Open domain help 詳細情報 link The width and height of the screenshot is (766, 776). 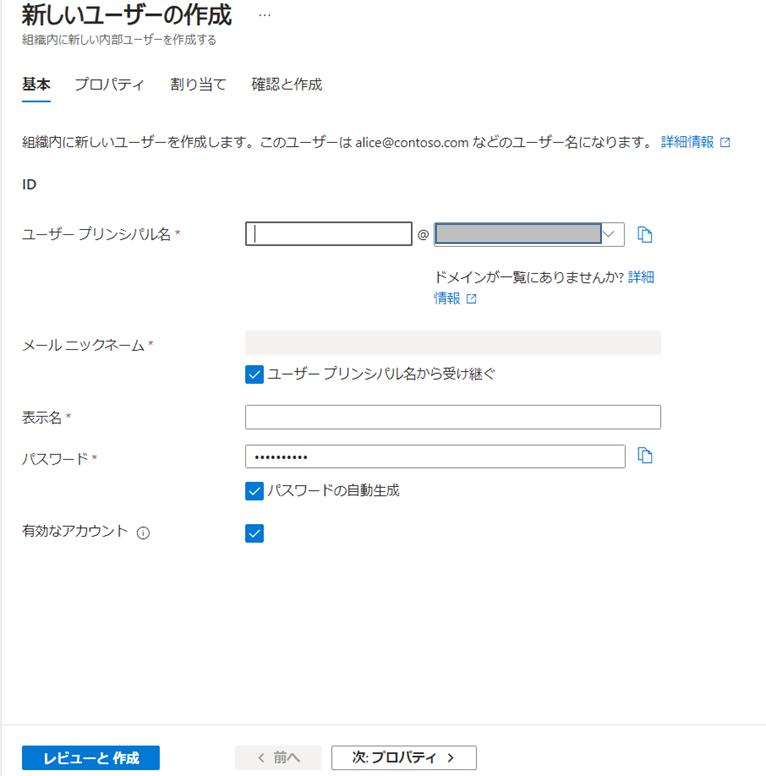[544, 288]
